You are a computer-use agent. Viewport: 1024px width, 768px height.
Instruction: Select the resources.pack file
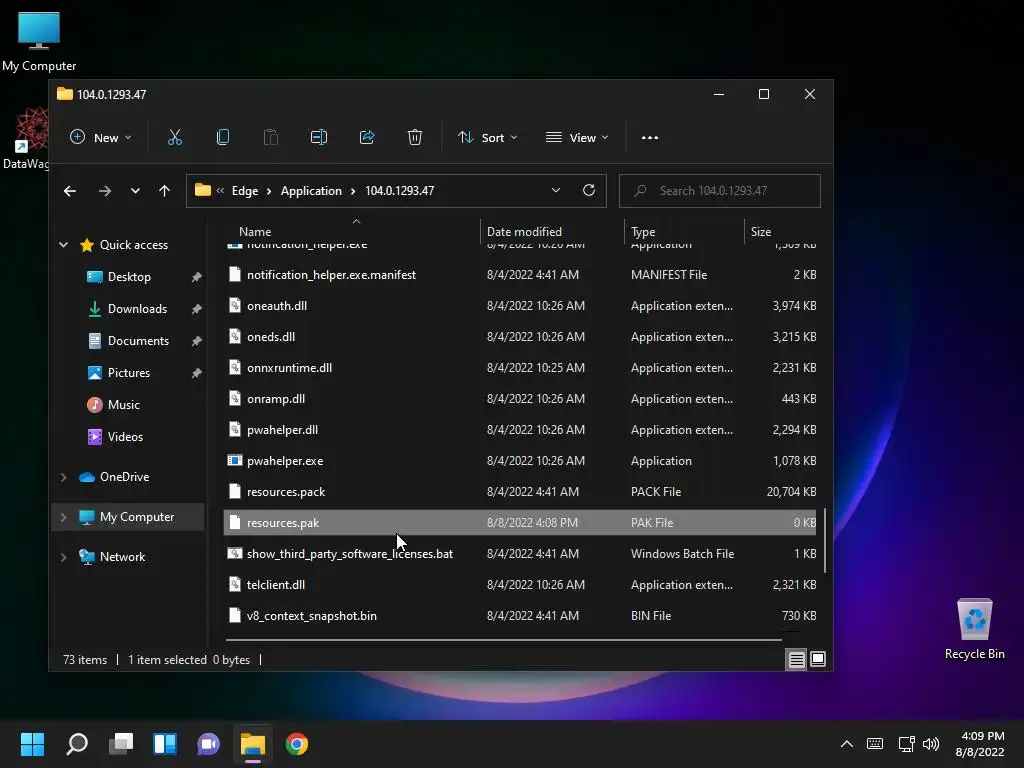[520, 492]
